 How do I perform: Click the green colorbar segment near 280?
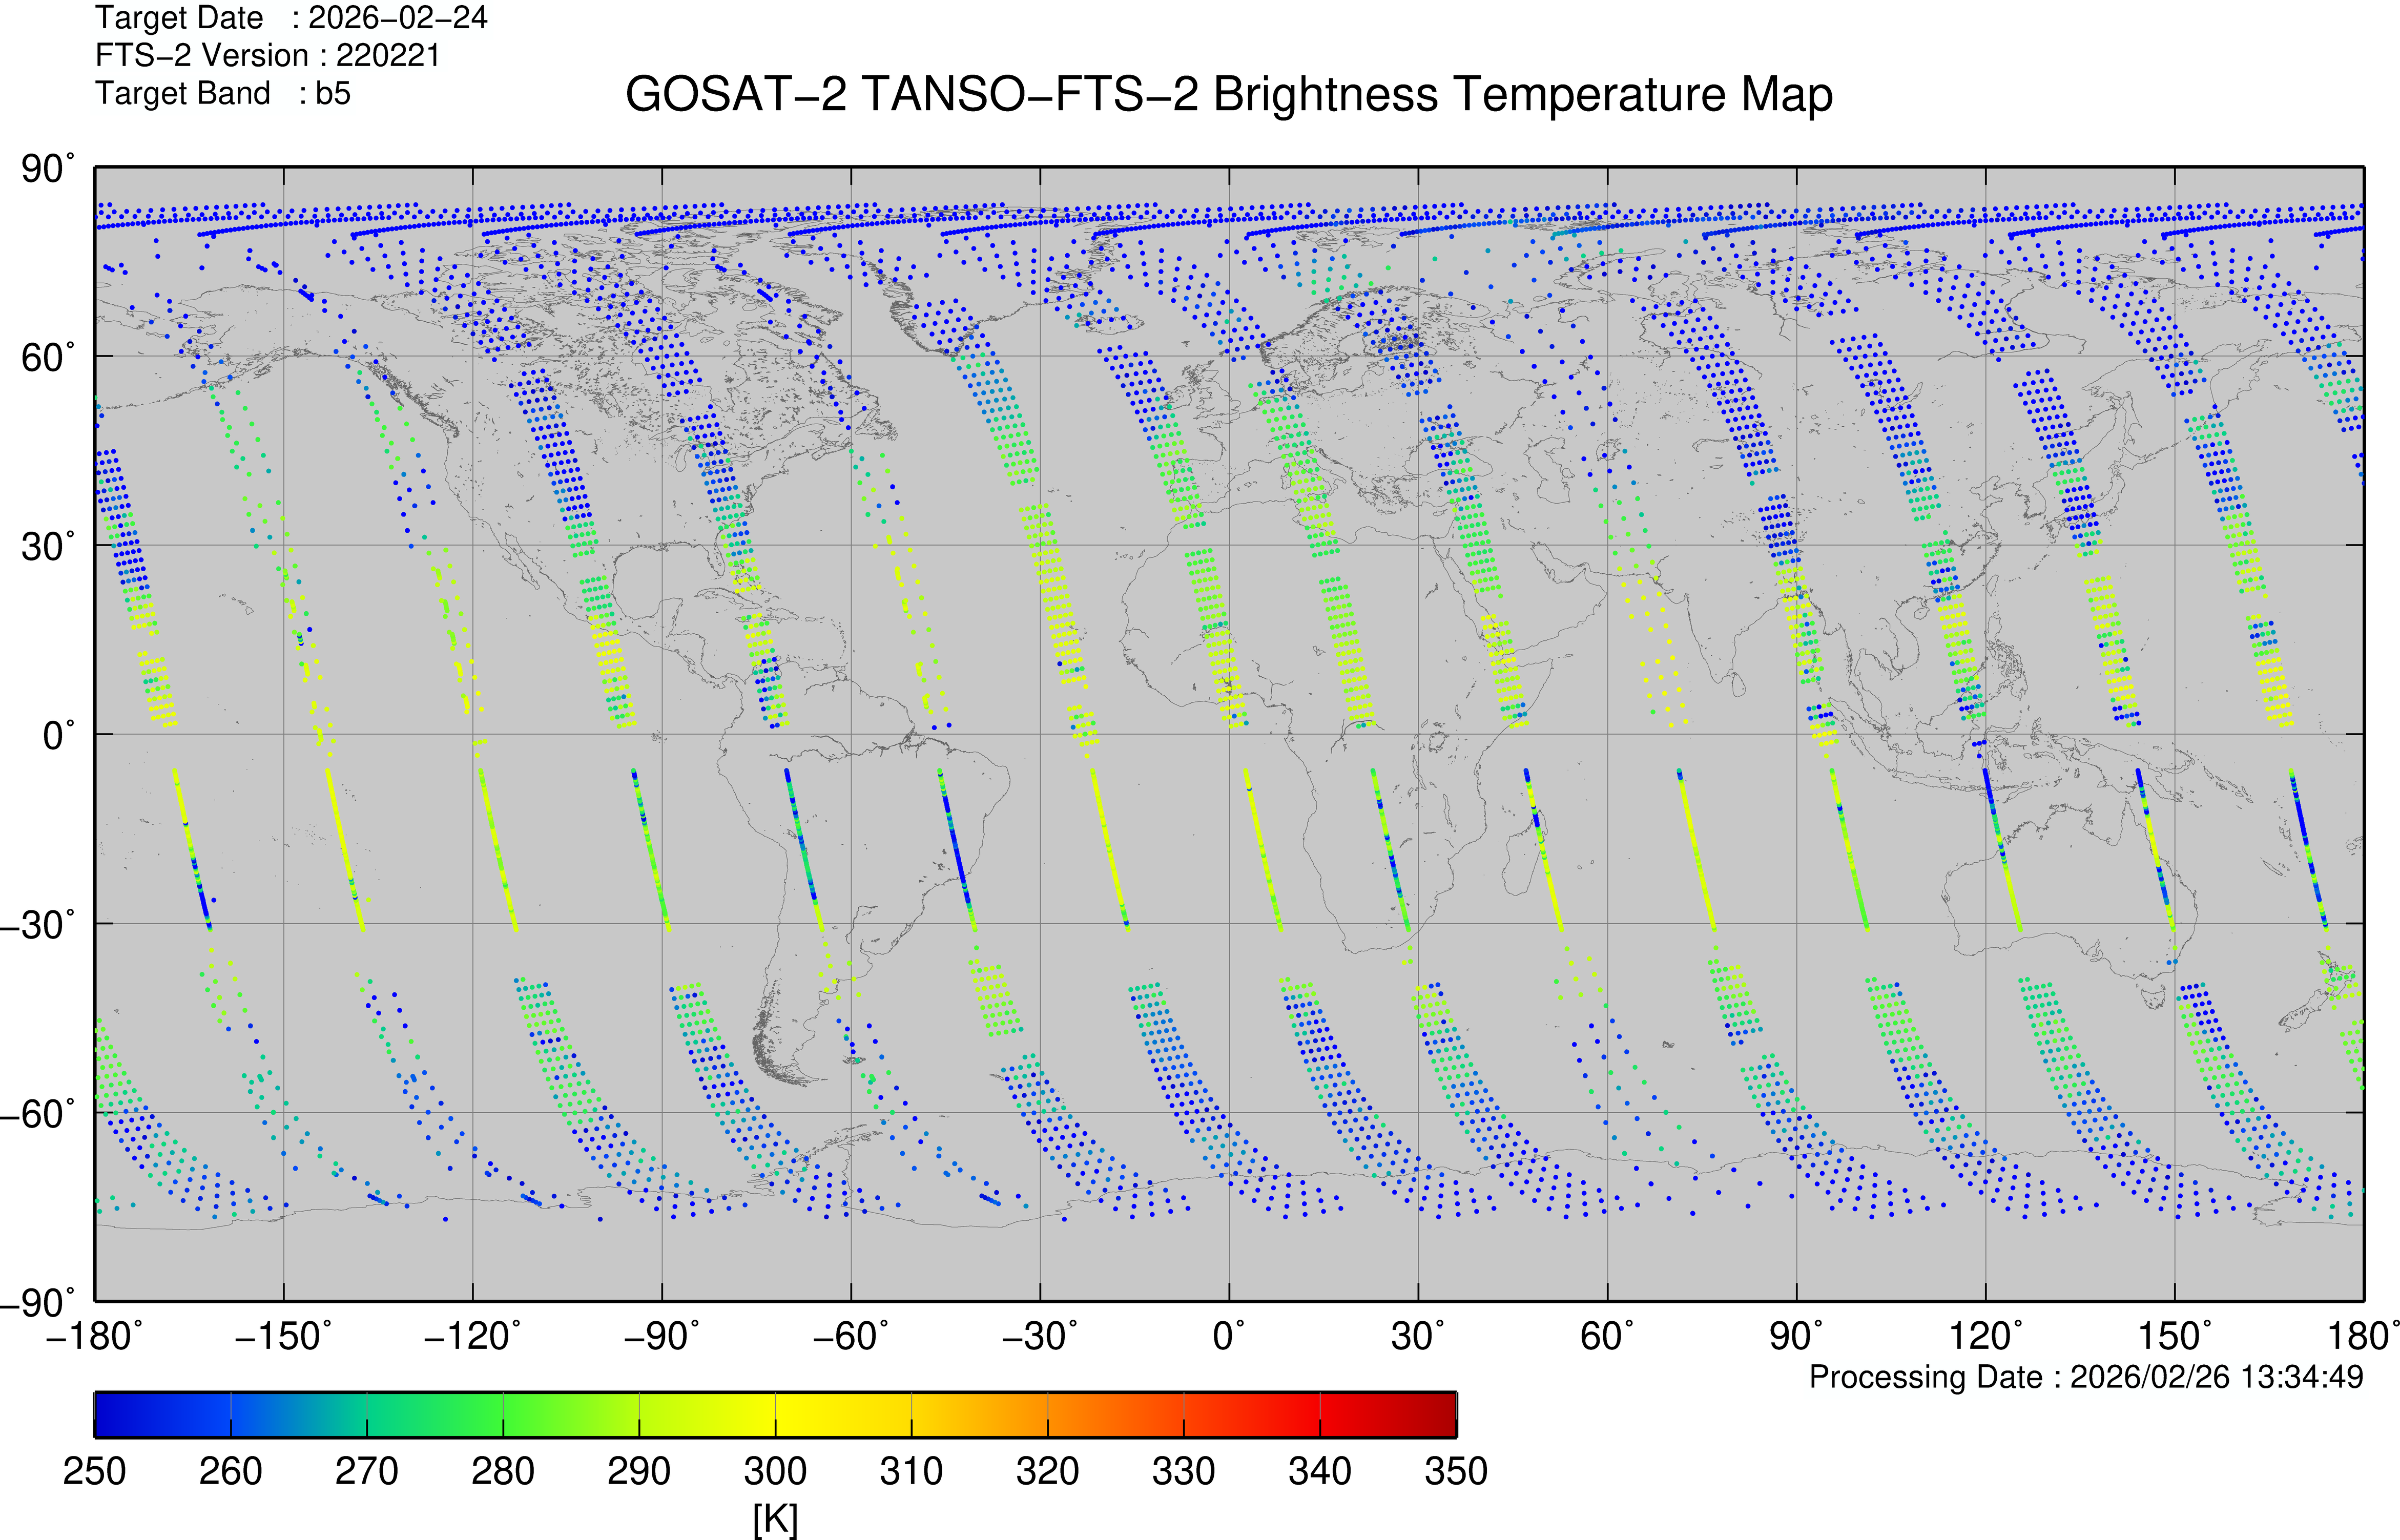click(503, 1414)
